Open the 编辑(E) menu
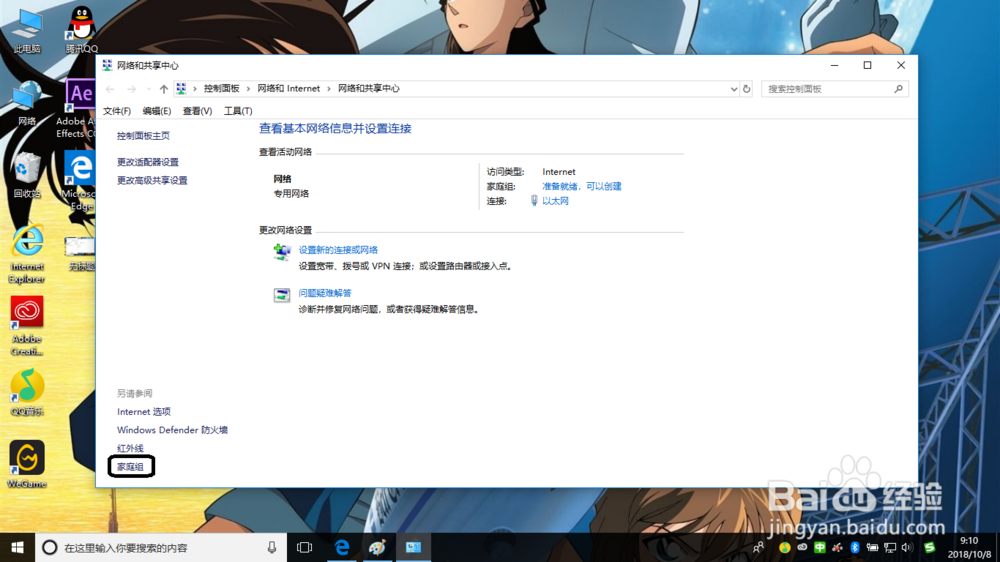1000x562 pixels. [x=156, y=111]
